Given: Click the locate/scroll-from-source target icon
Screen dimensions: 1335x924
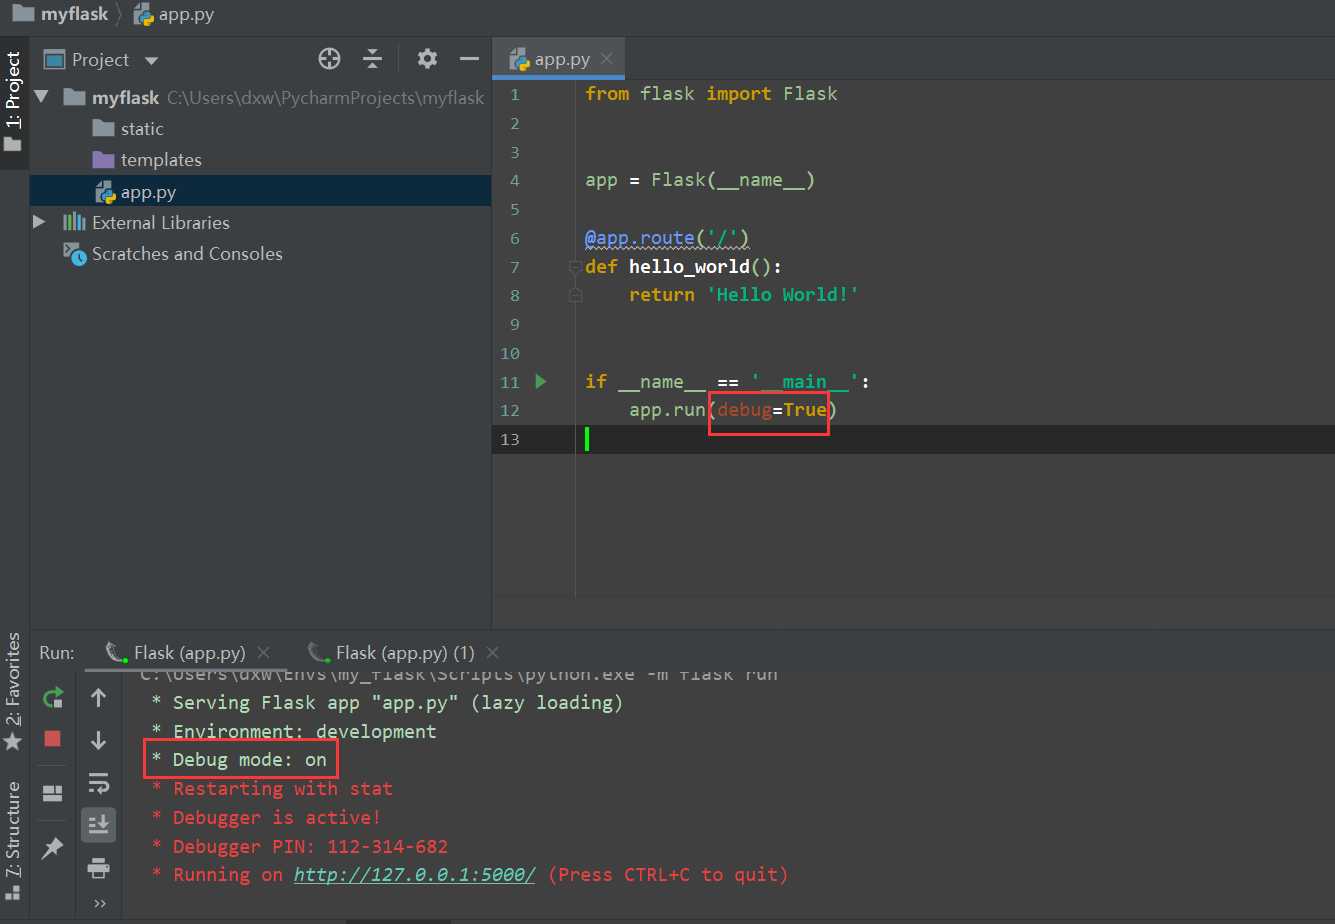Looking at the screenshot, I should pyautogui.click(x=329, y=59).
